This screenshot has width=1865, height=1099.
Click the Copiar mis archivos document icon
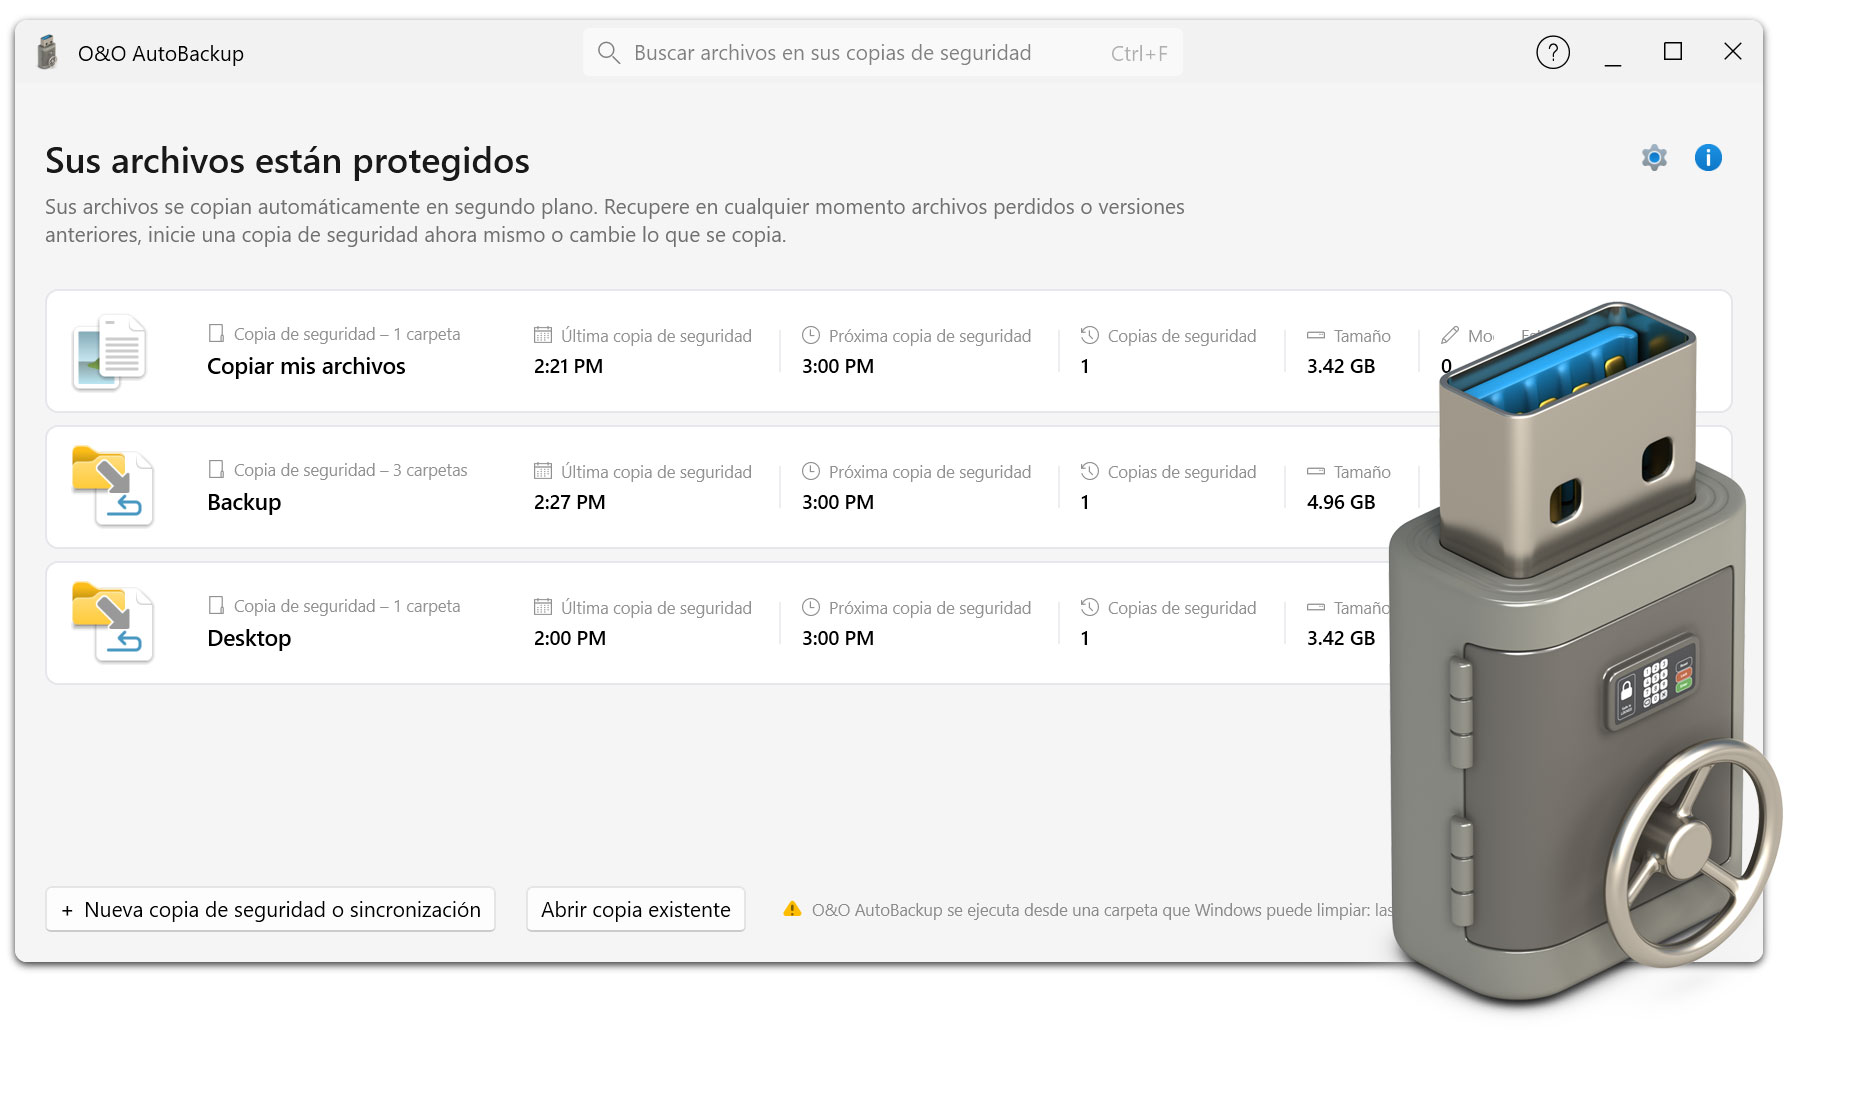click(x=110, y=352)
